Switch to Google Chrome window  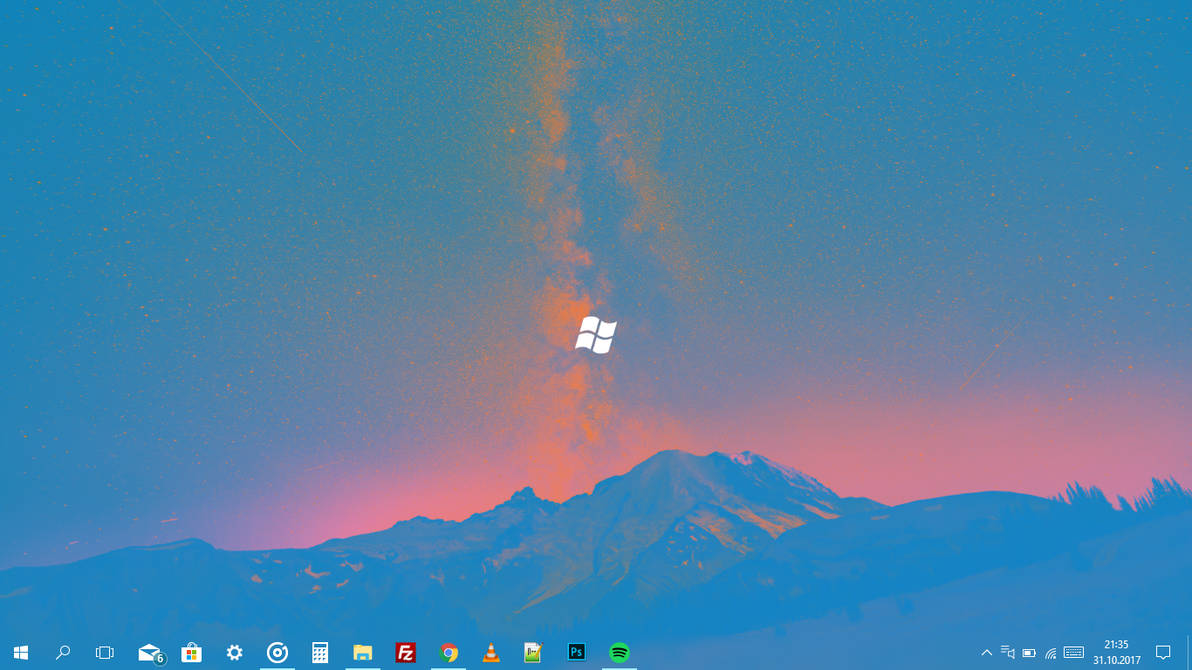[x=449, y=653]
